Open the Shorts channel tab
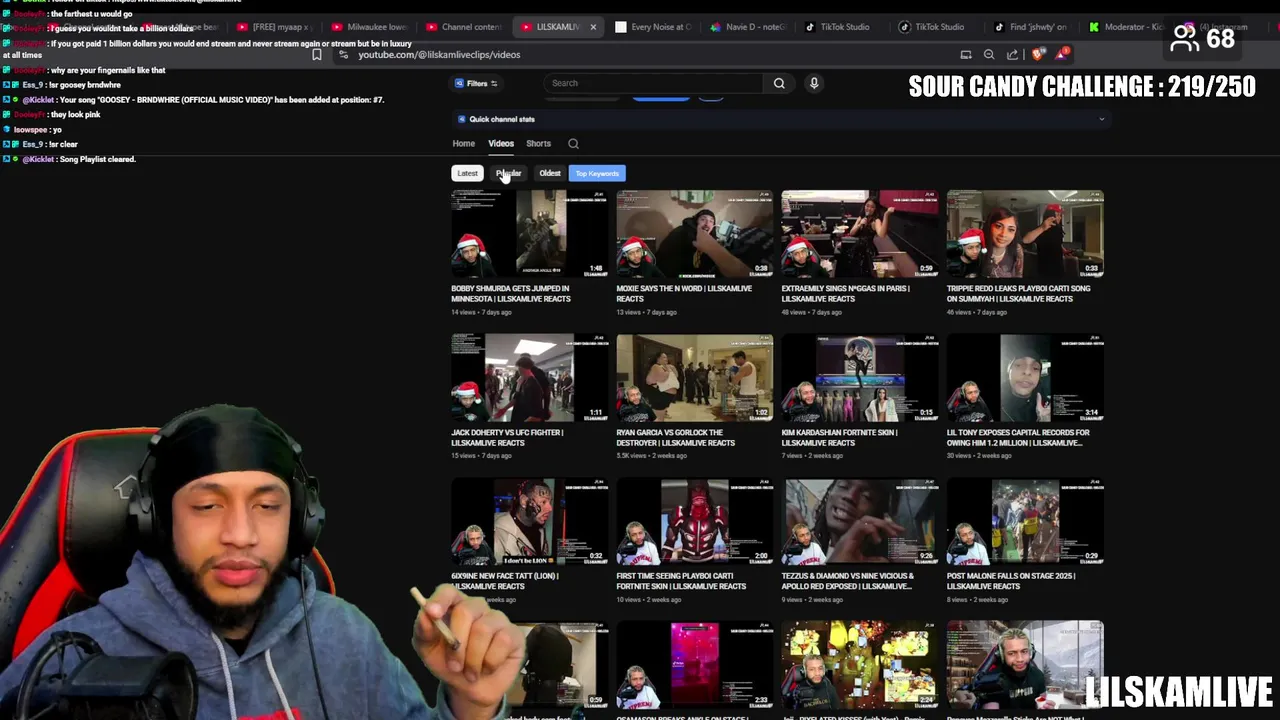Screen dimensions: 1280x720 click(538, 144)
